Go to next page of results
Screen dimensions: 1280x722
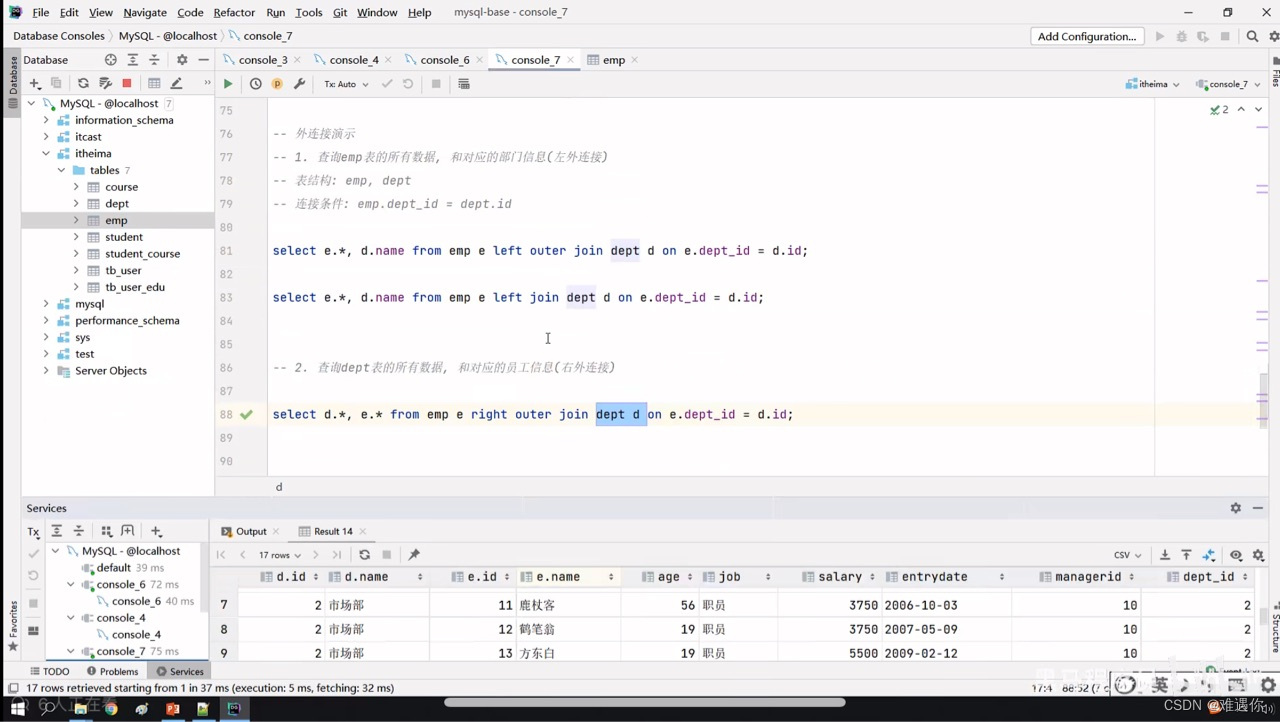coord(315,555)
